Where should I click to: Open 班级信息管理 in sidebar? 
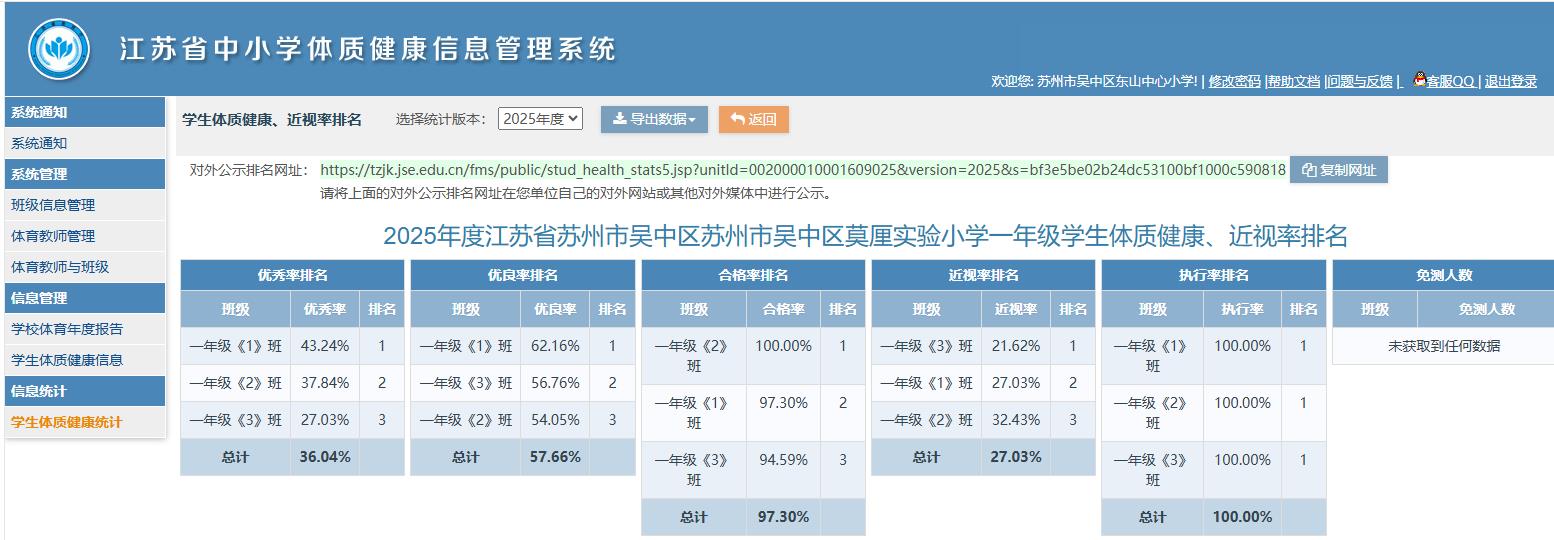pyautogui.click(x=85, y=205)
